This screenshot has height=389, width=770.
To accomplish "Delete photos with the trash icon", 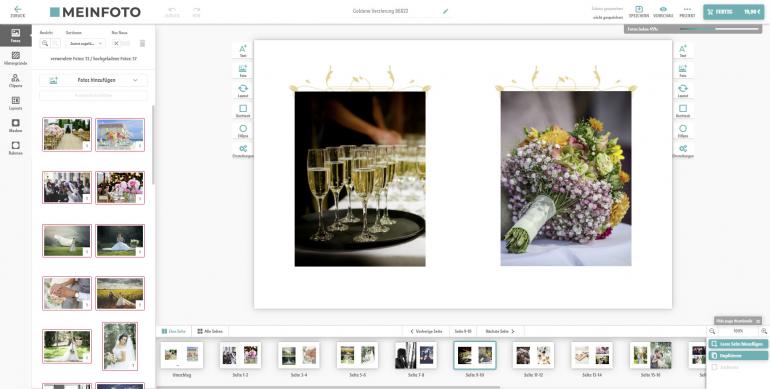I will [142, 44].
